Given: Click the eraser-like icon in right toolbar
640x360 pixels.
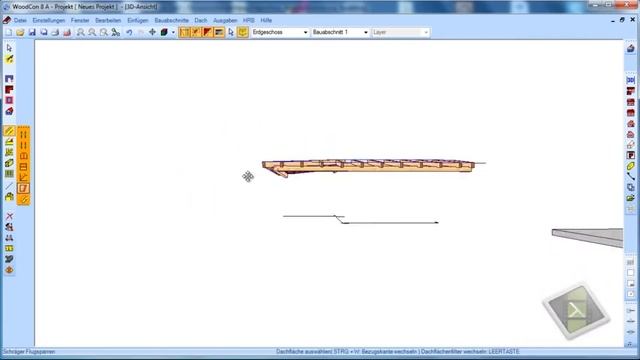Looking at the screenshot, I should (x=631, y=144).
